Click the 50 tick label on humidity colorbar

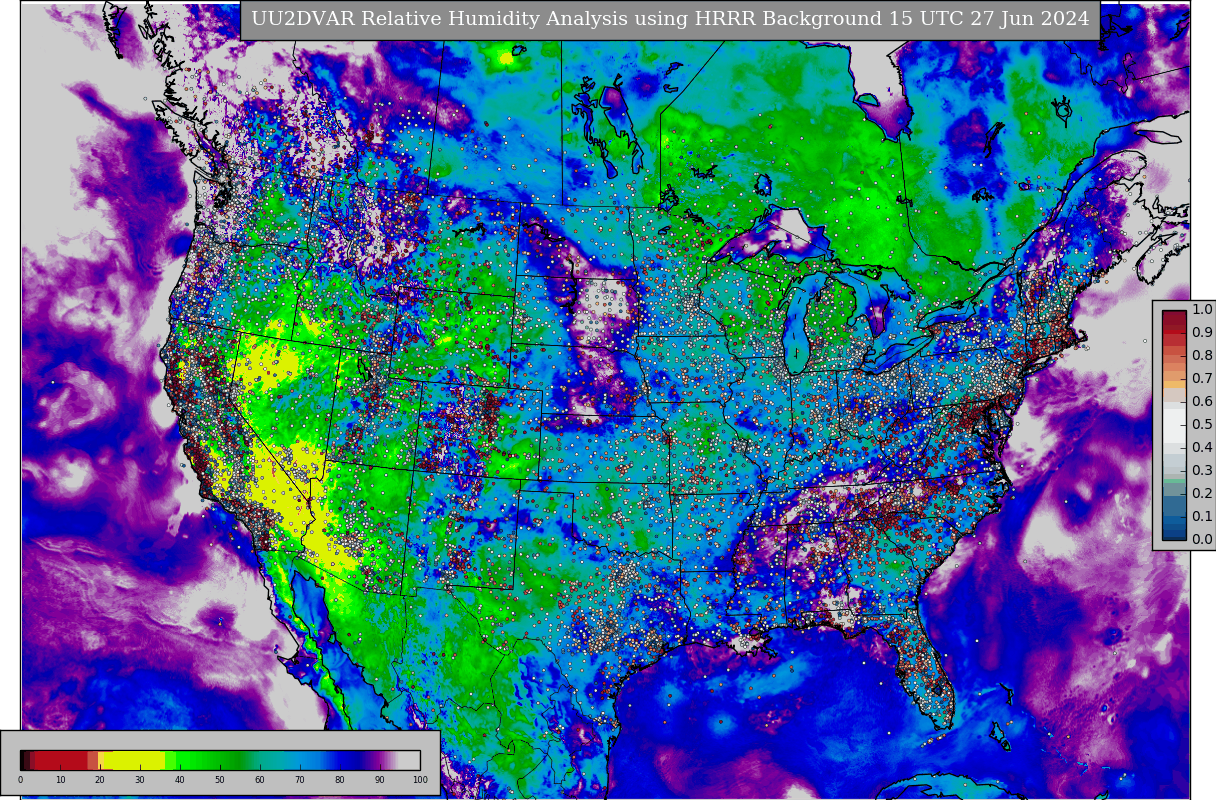[220, 781]
